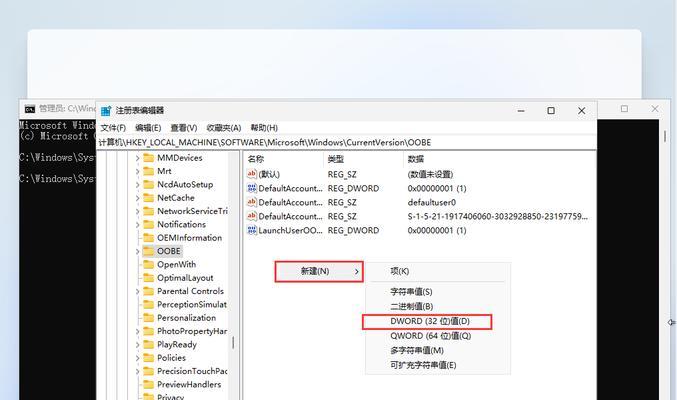
Task: Open the 编辑(E) menu
Action: coord(148,128)
